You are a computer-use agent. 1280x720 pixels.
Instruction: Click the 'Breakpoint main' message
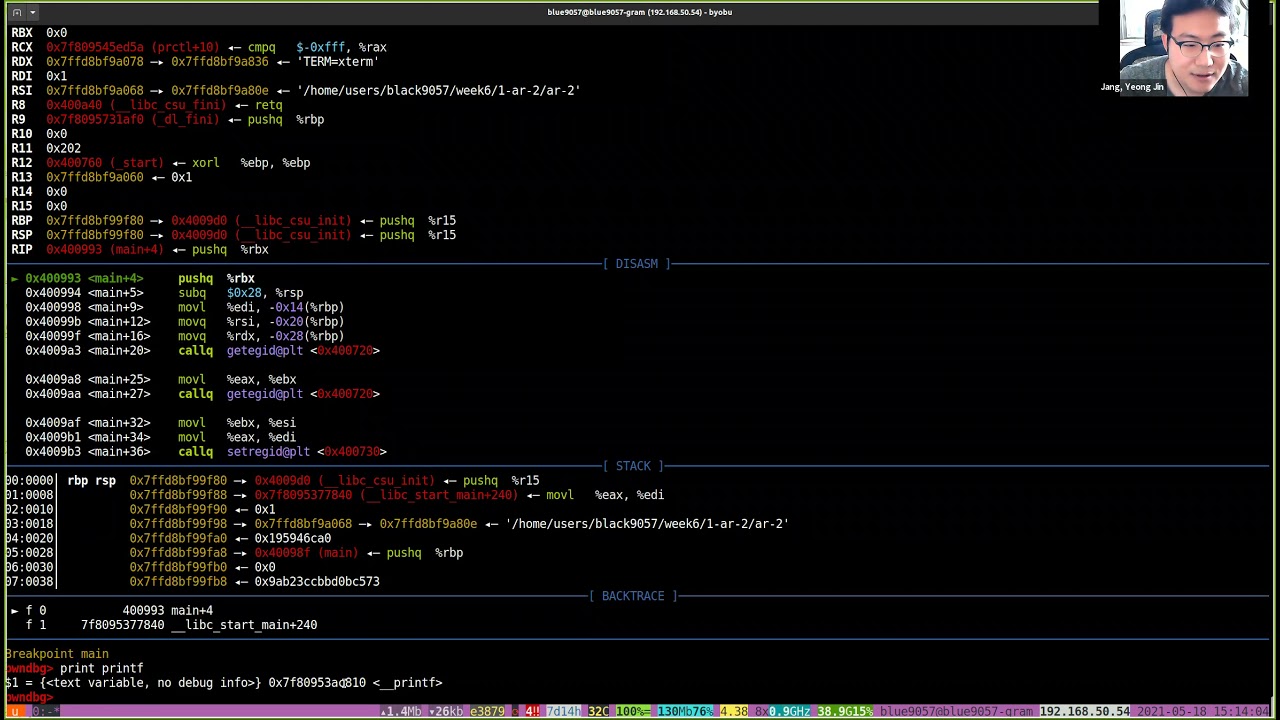pyautogui.click(x=57, y=654)
